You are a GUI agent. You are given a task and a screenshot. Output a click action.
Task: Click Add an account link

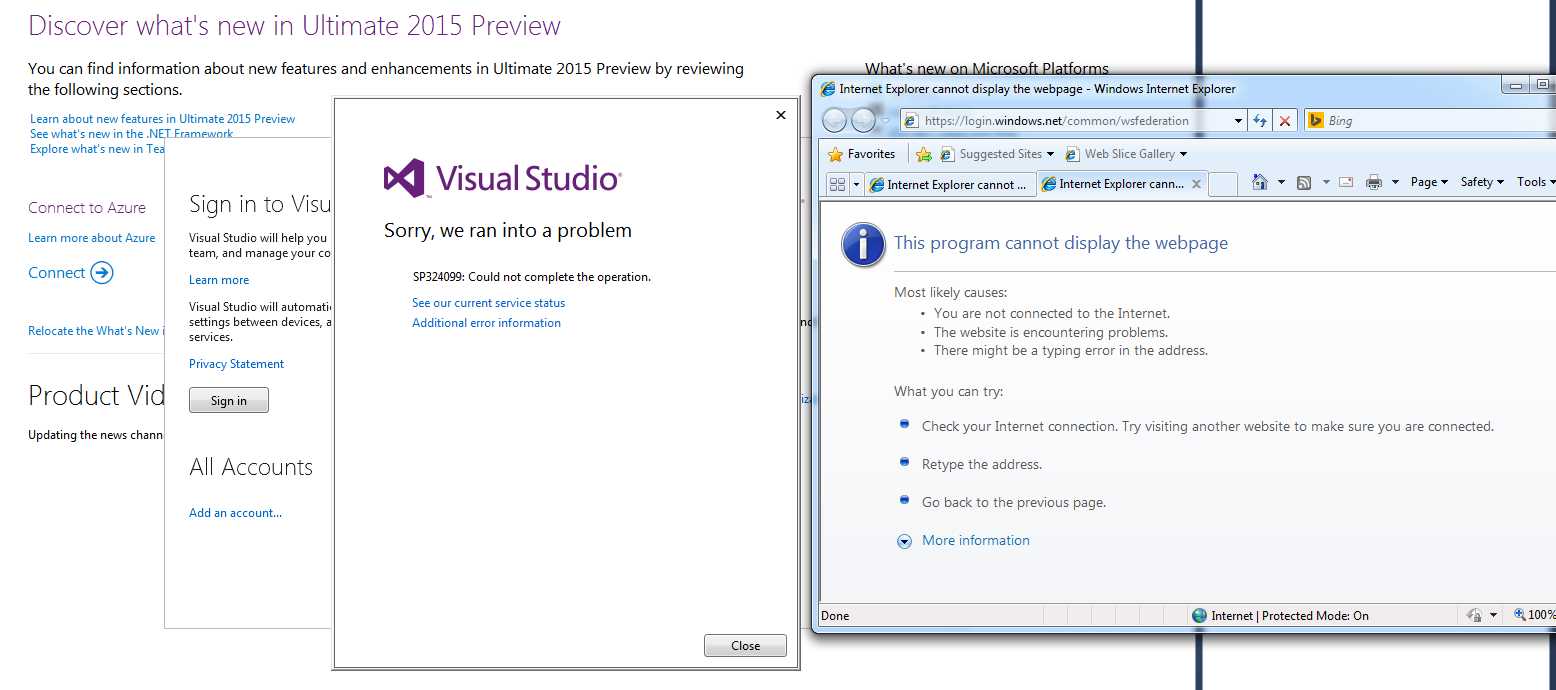coord(236,513)
